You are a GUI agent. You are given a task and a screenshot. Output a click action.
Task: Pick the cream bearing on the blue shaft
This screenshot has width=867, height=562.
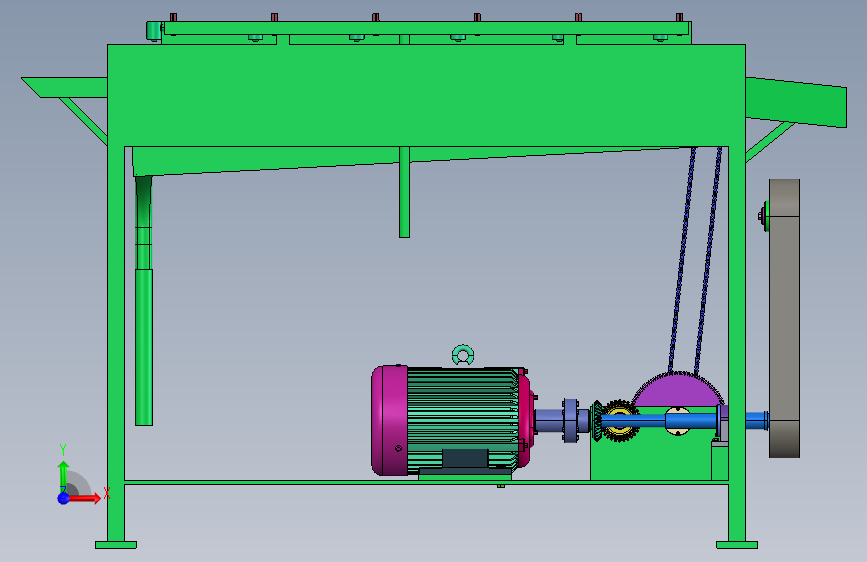point(677,421)
